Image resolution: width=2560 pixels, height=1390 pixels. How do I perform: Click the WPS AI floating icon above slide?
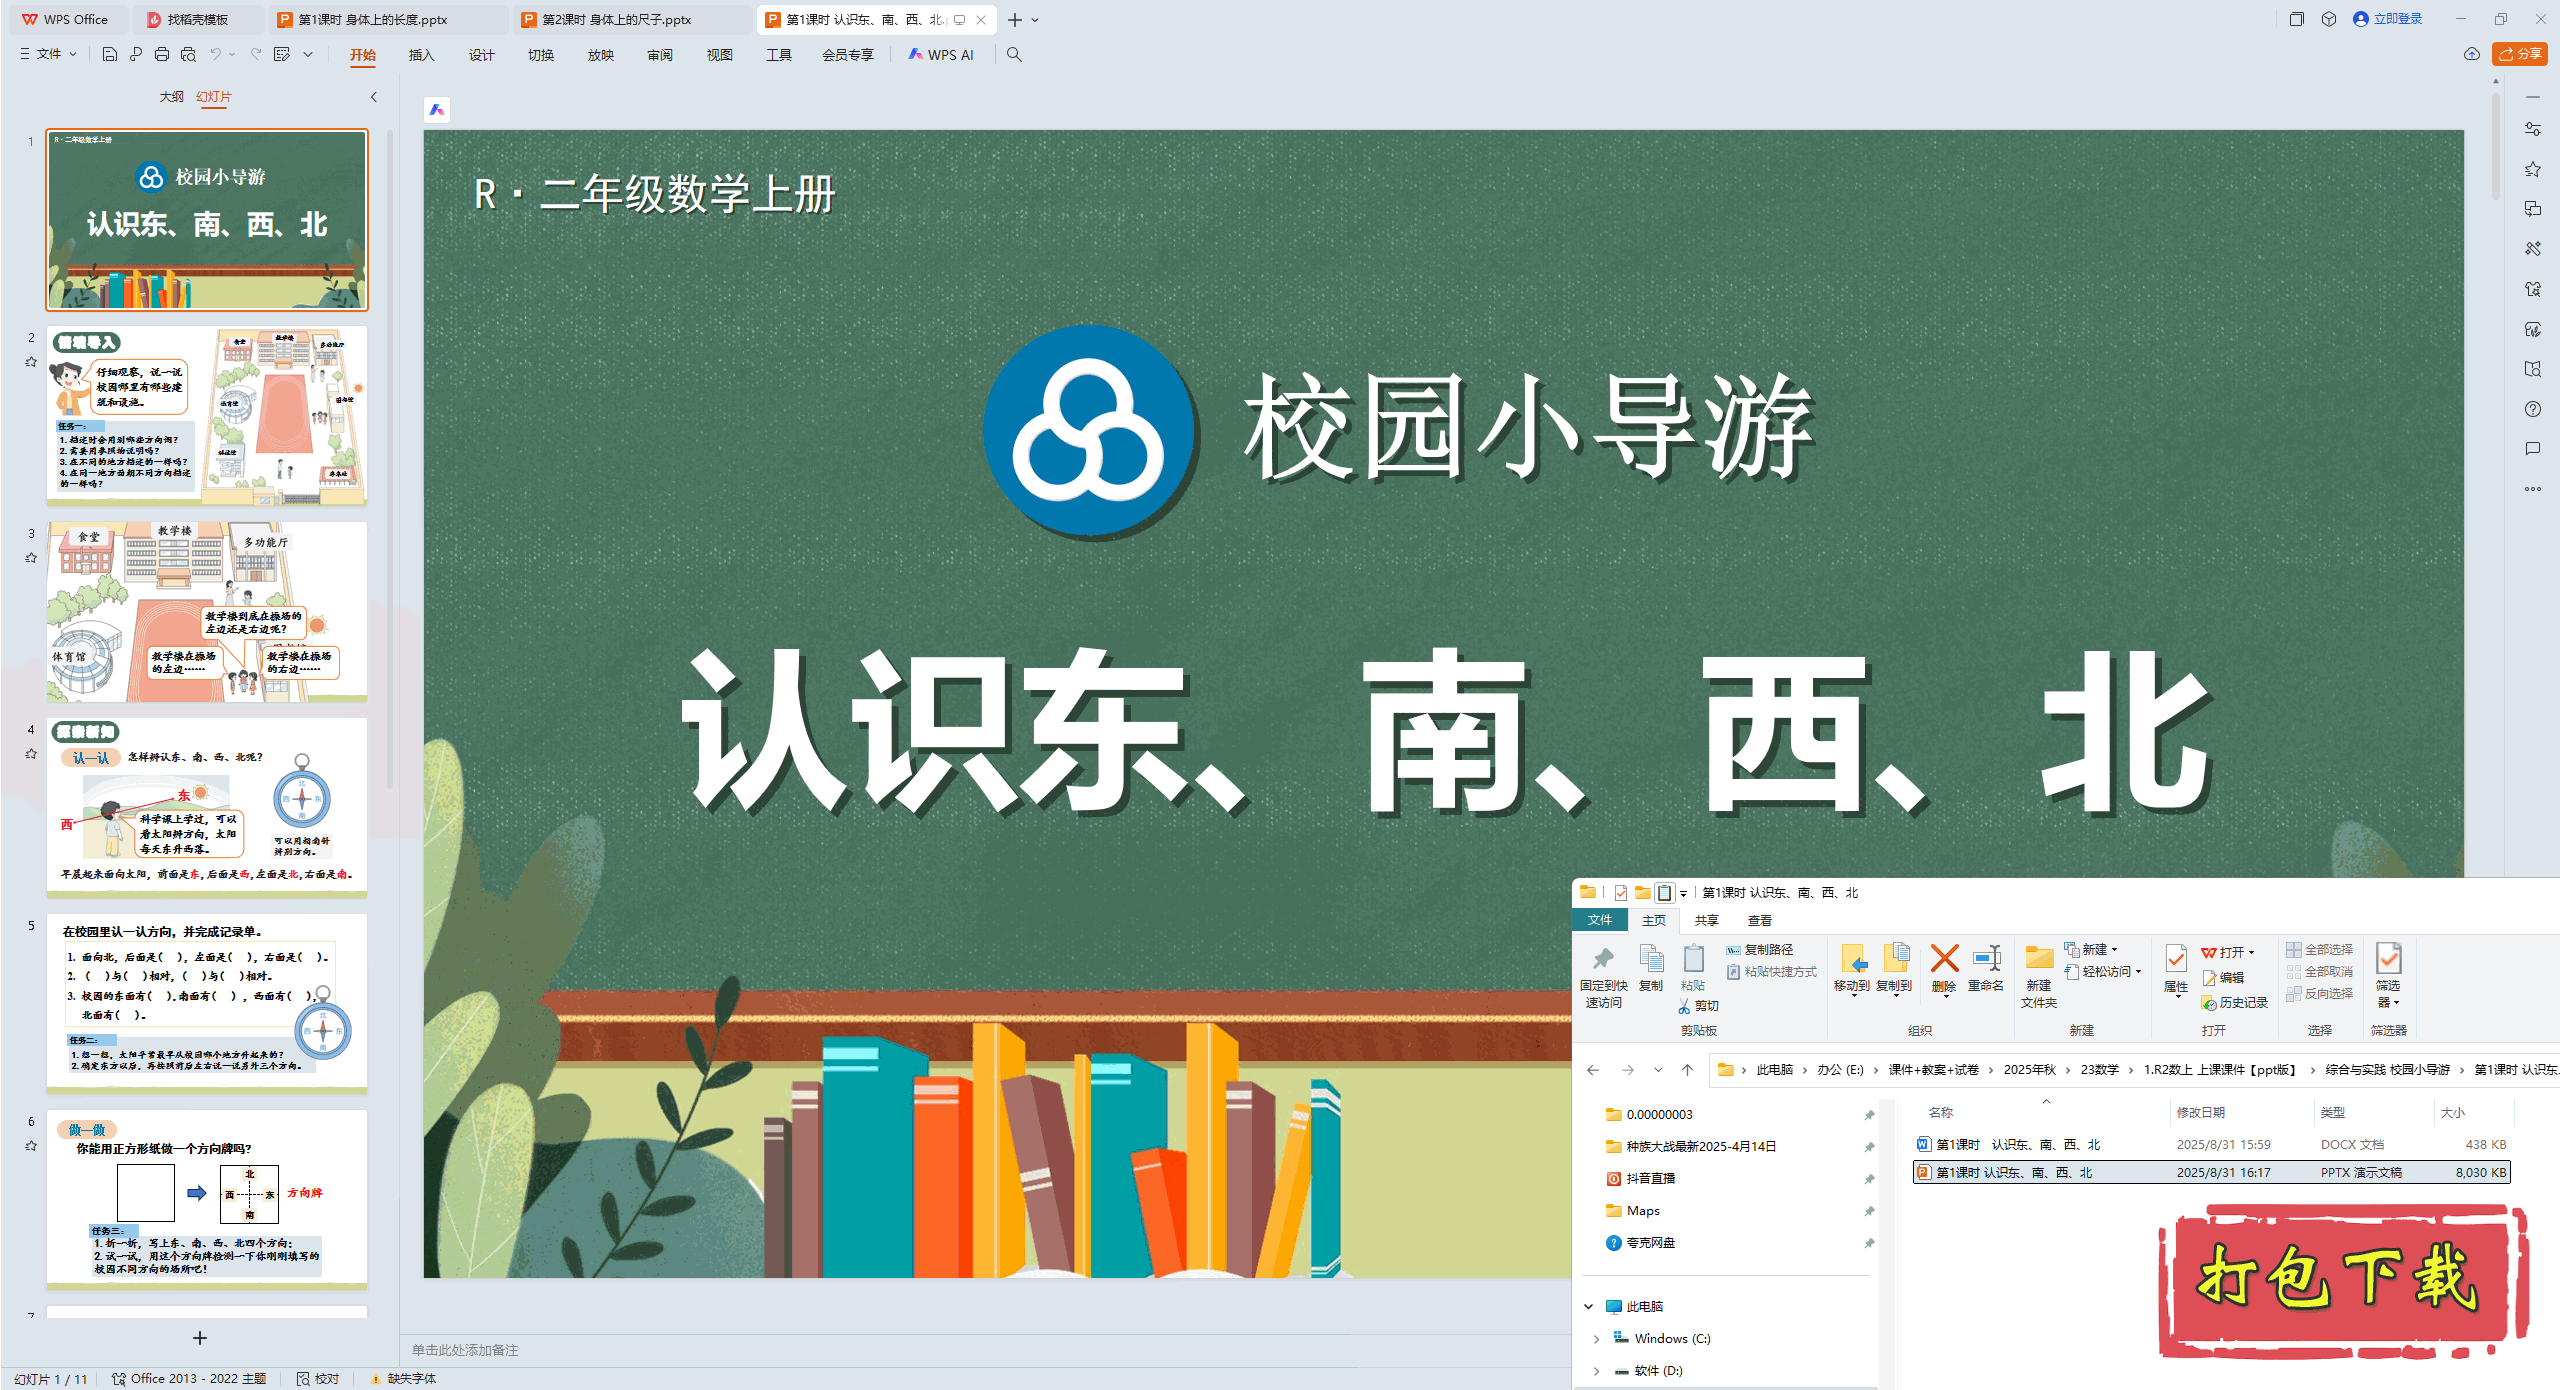(x=437, y=110)
